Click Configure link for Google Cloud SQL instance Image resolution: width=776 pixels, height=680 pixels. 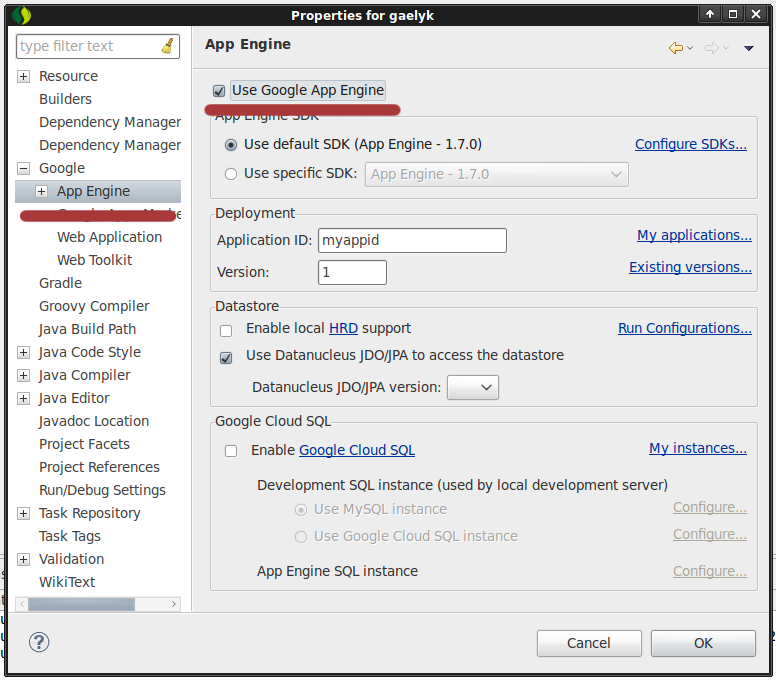tap(710, 534)
